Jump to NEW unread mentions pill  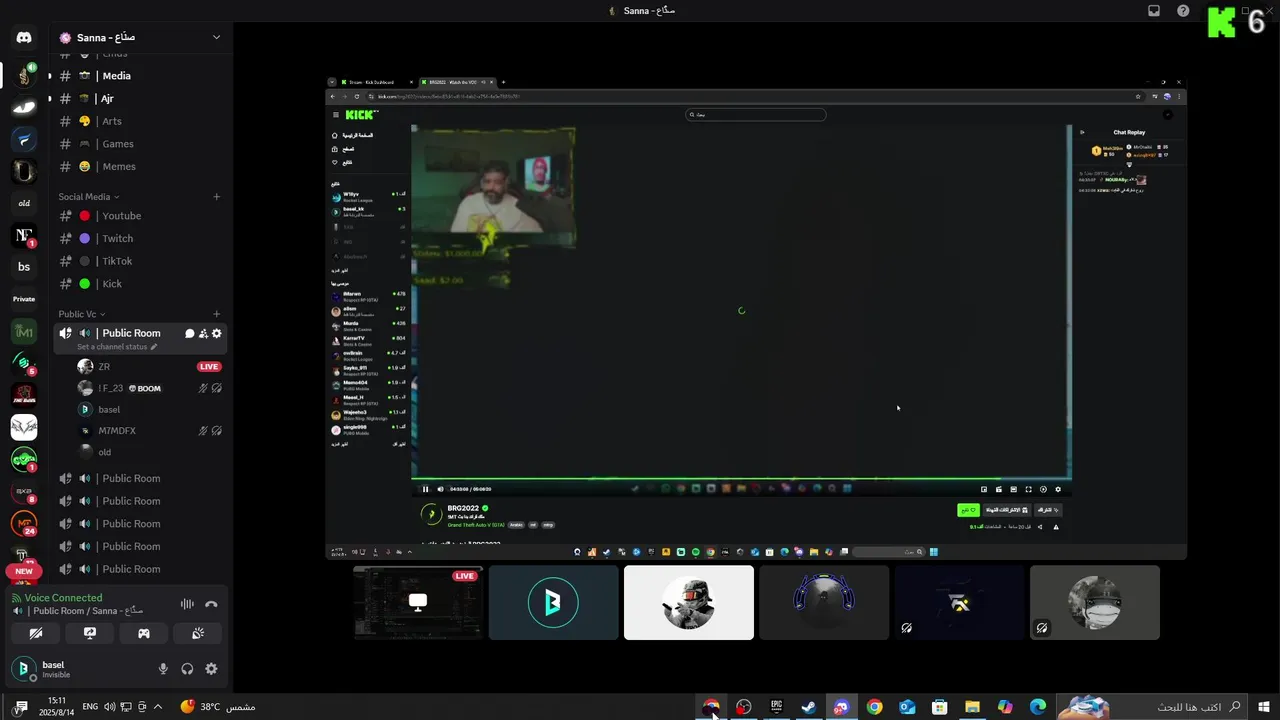click(24, 572)
